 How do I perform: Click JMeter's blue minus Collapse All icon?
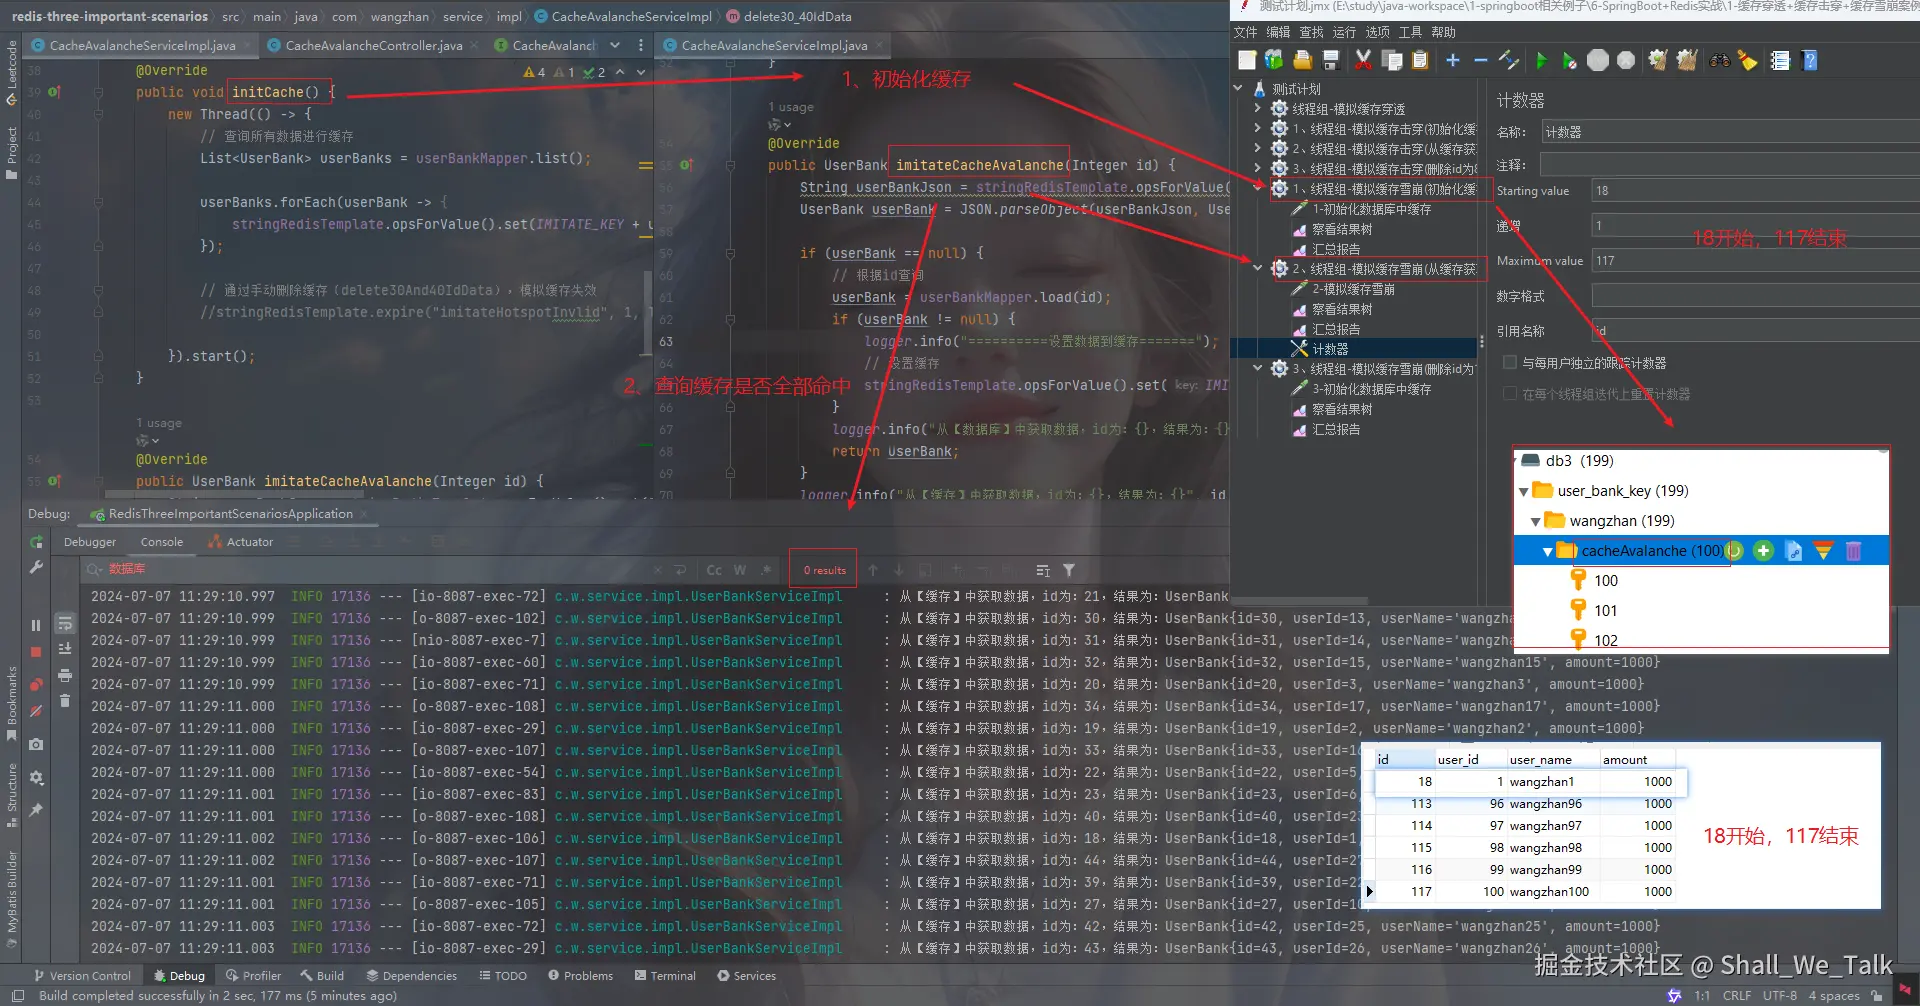coord(1481,60)
